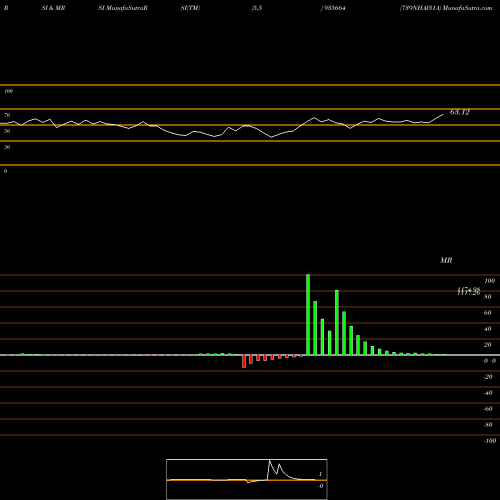Click the '70' level label on RSI axis
Viewport: 500px width, 500px height.
point(7,115)
